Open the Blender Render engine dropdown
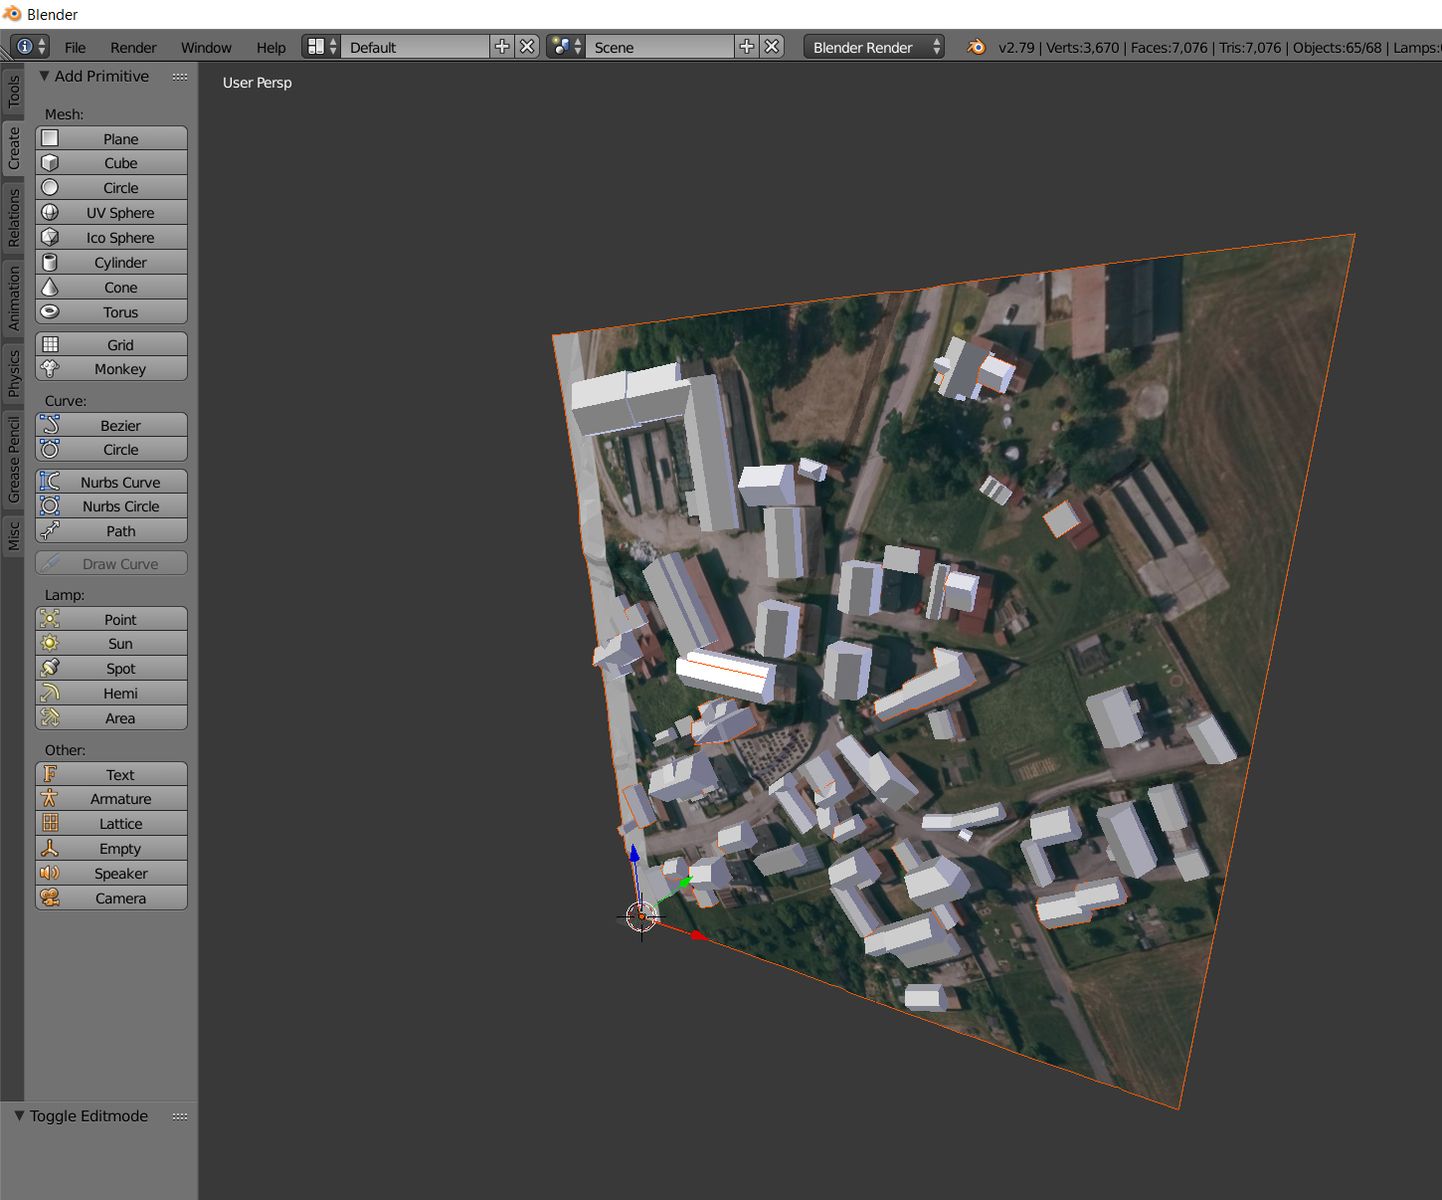The width and height of the screenshot is (1442, 1200). click(873, 47)
